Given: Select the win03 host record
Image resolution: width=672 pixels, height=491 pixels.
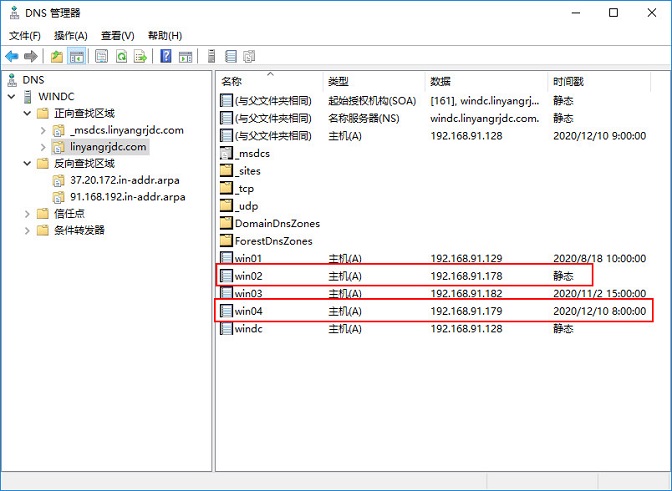Looking at the screenshot, I should click(433, 293).
